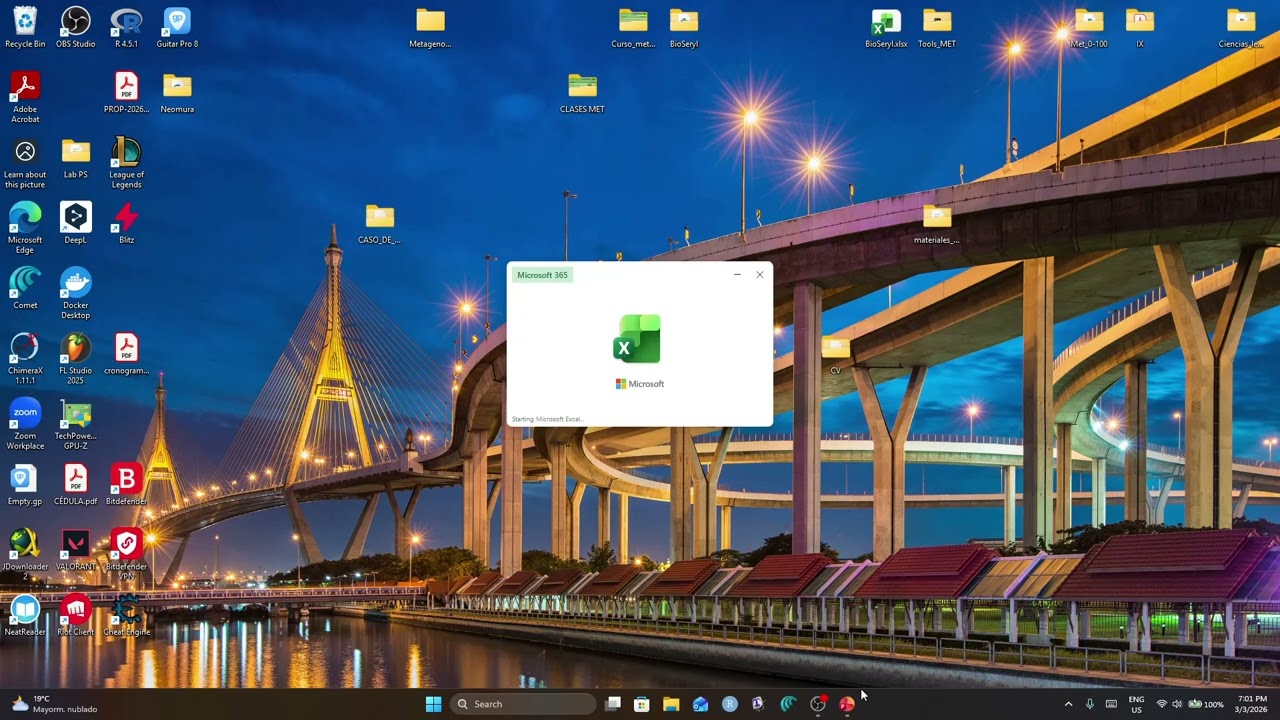
Task: Open Outlook from the taskbar
Action: point(700,704)
